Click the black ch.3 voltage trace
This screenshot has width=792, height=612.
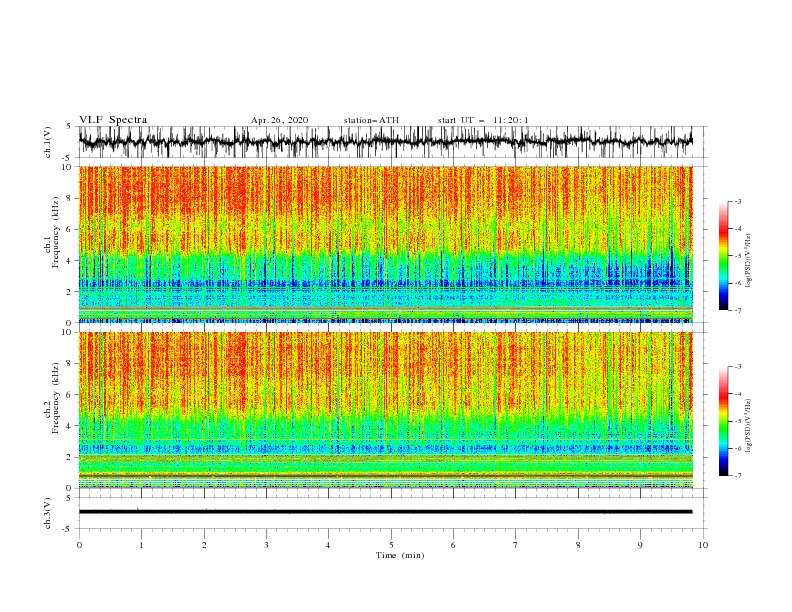click(x=385, y=512)
